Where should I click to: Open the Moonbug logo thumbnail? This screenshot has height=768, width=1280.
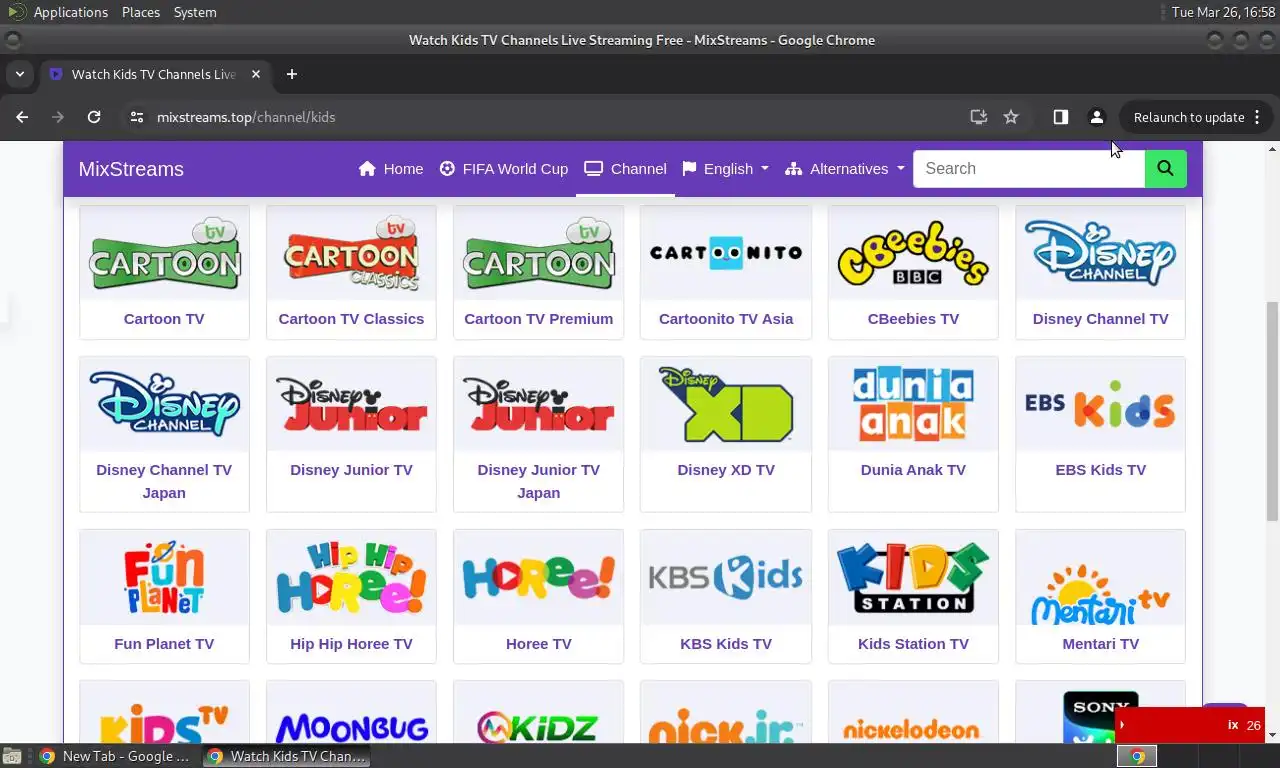(351, 713)
